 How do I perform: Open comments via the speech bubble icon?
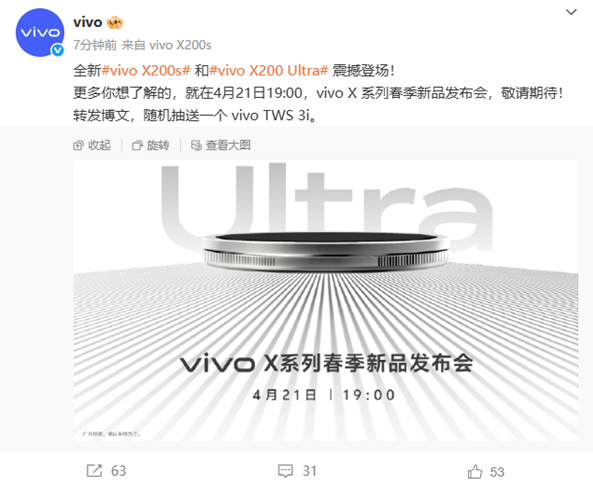pos(285,471)
